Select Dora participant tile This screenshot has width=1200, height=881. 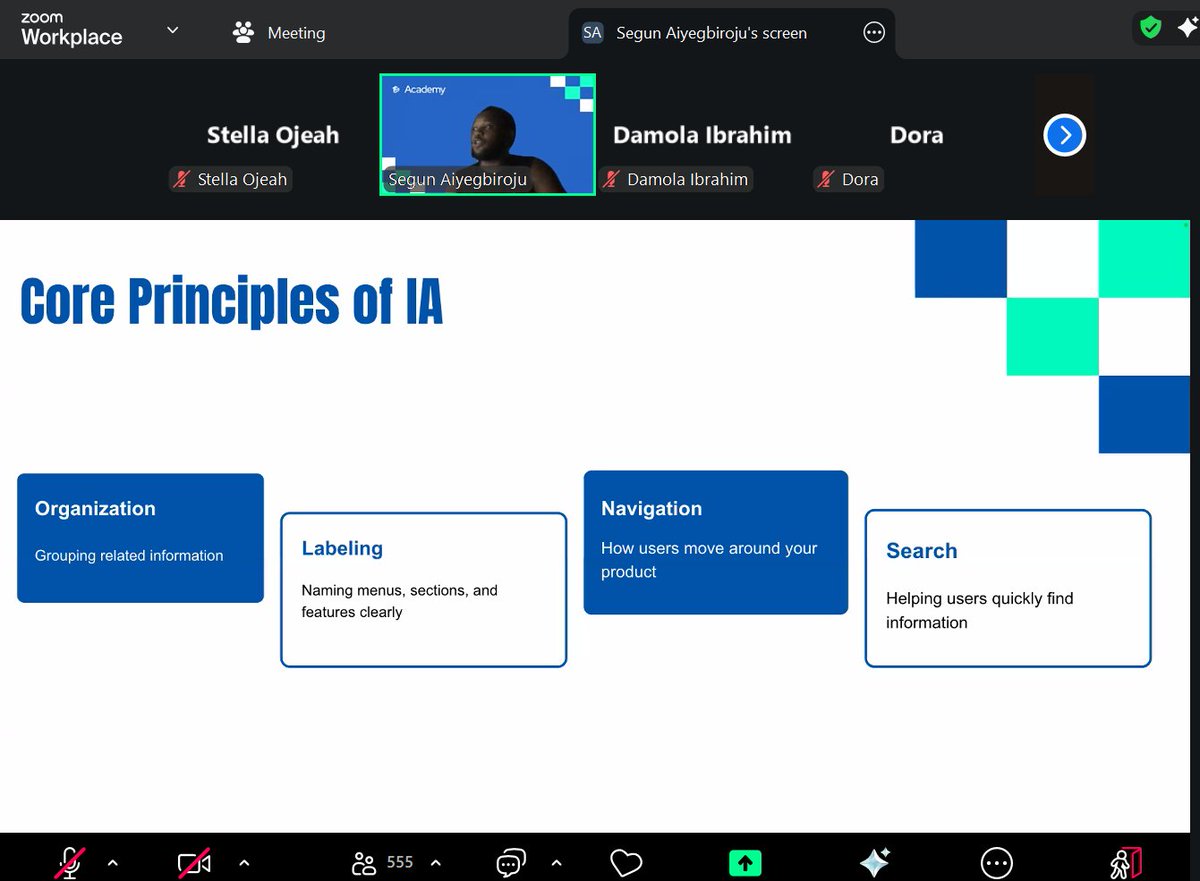[916, 135]
